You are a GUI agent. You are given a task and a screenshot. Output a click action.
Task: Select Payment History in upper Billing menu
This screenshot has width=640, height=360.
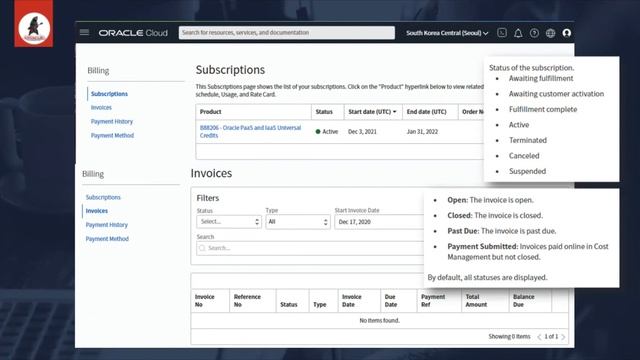tap(112, 122)
